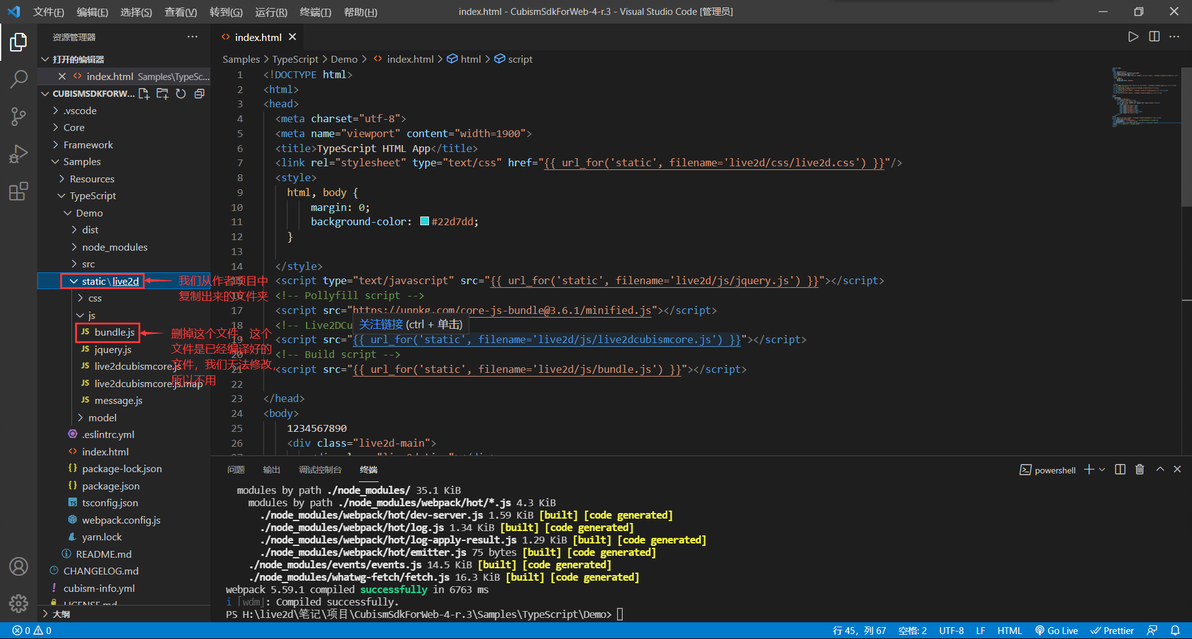
Task: Open the Manage gear icon
Action: pos(18,603)
